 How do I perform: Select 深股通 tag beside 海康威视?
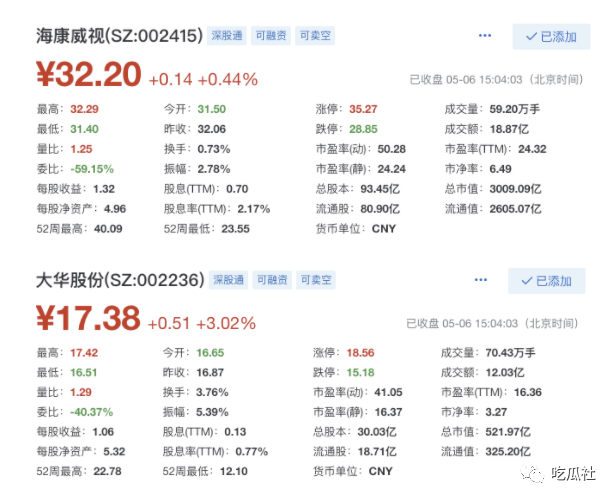(x=226, y=36)
